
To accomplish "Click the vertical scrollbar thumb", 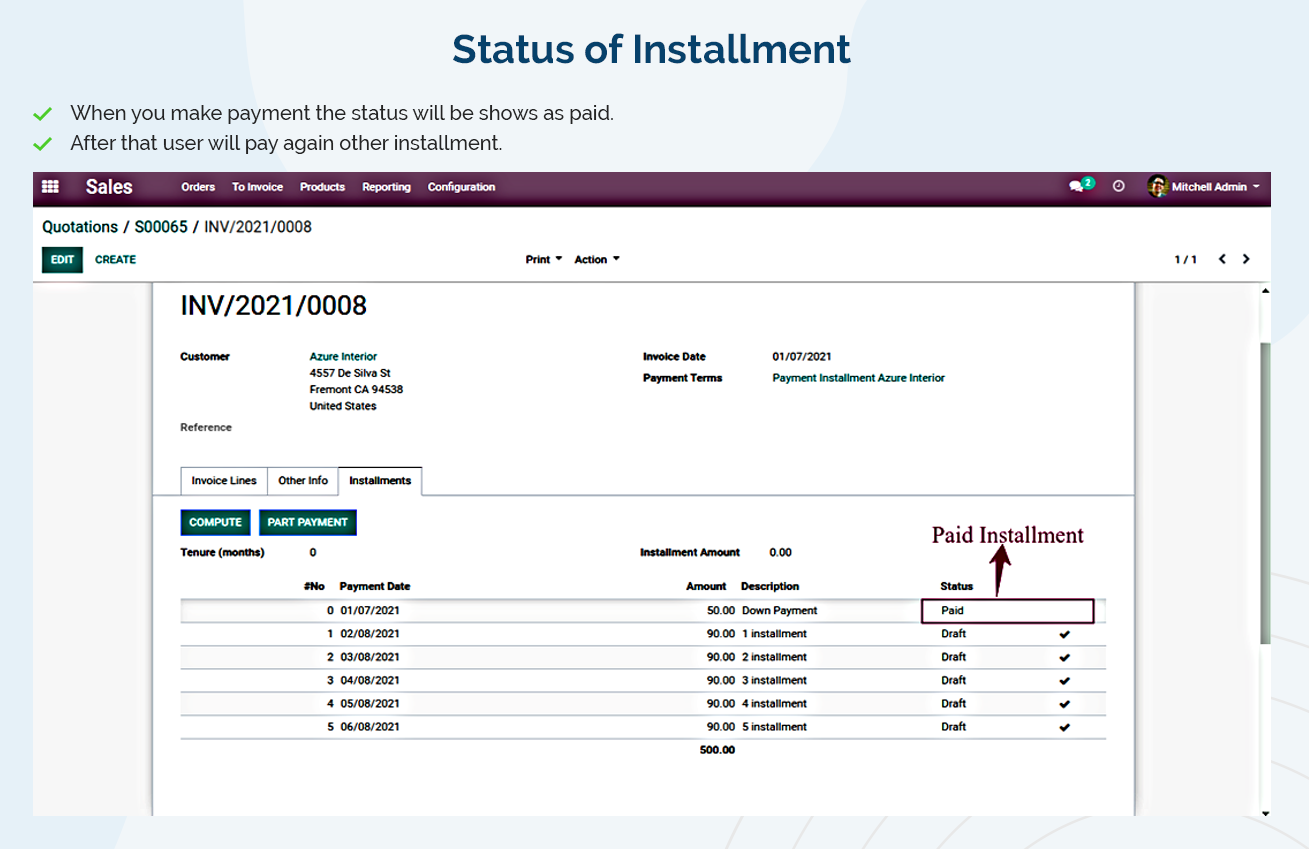I will pyautogui.click(x=1265, y=492).
